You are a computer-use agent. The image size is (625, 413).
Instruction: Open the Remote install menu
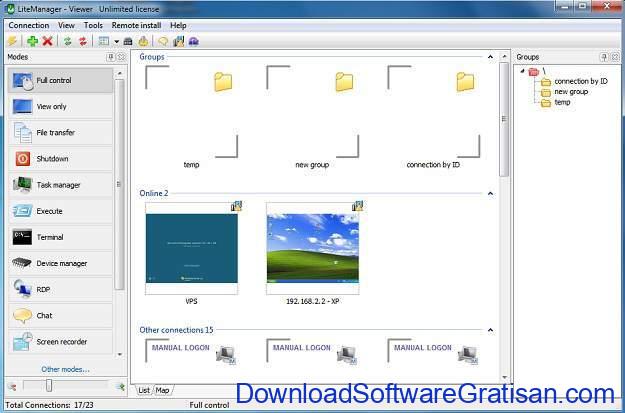tap(136, 25)
